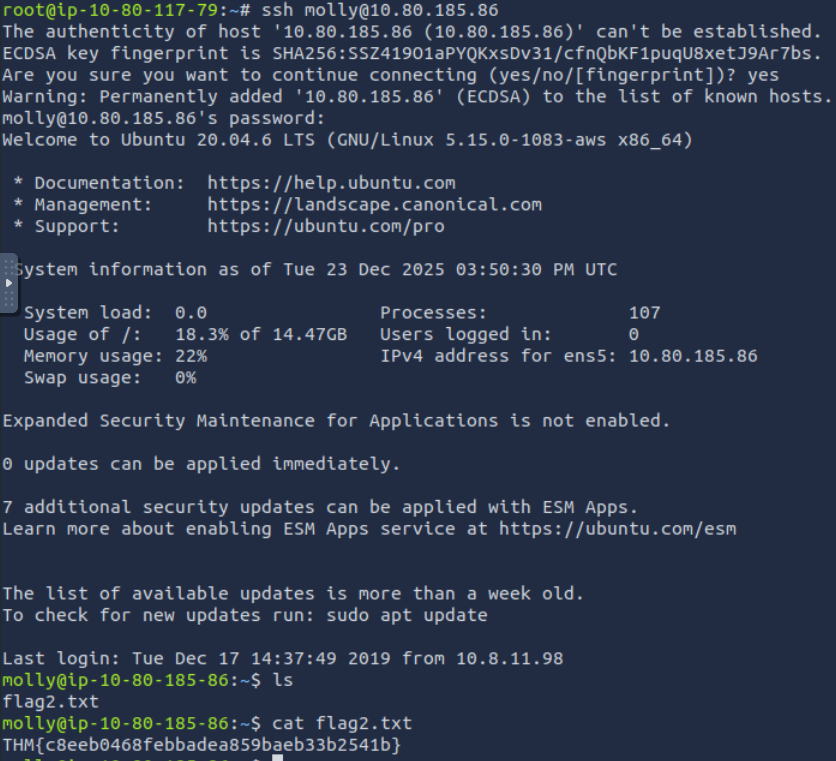Click the 'ssh molly@10.80.185.86' command
This screenshot has height=761, width=836.
coord(379,10)
